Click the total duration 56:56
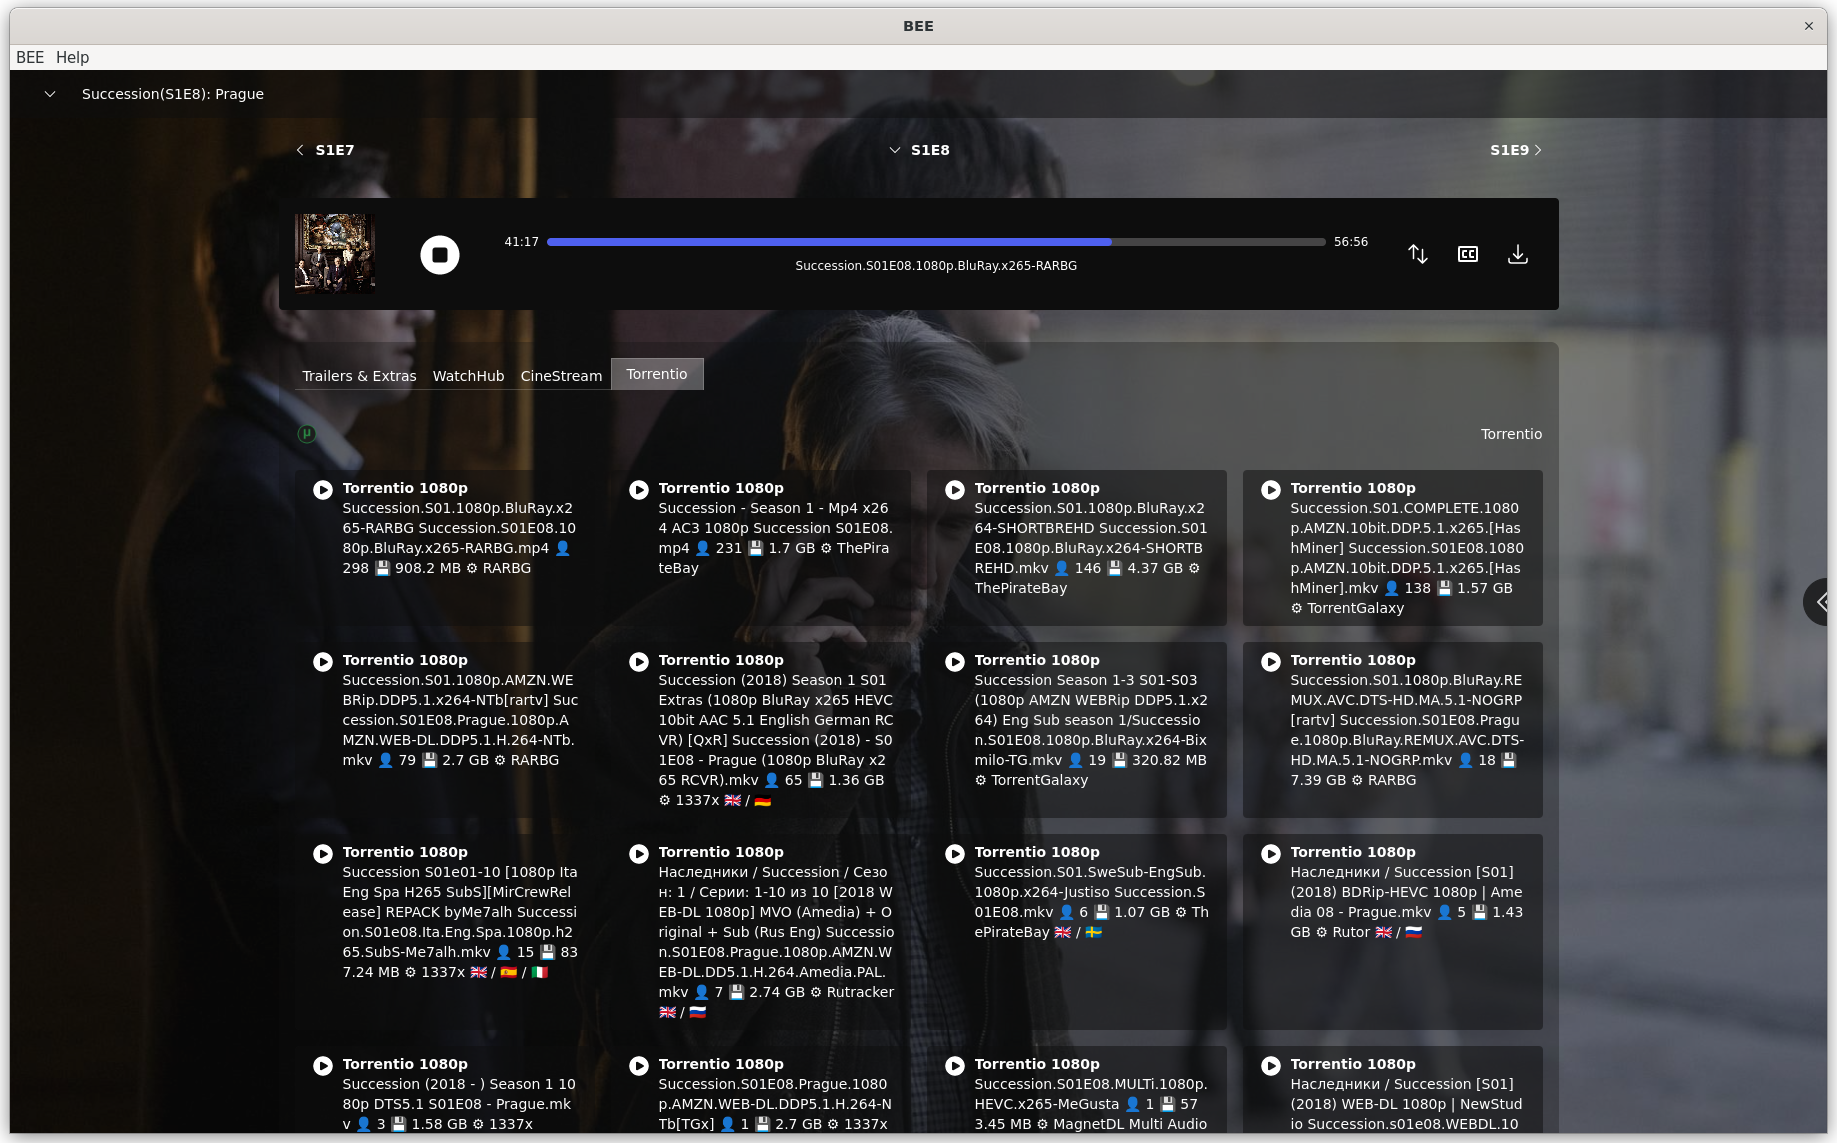 (1351, 242)
